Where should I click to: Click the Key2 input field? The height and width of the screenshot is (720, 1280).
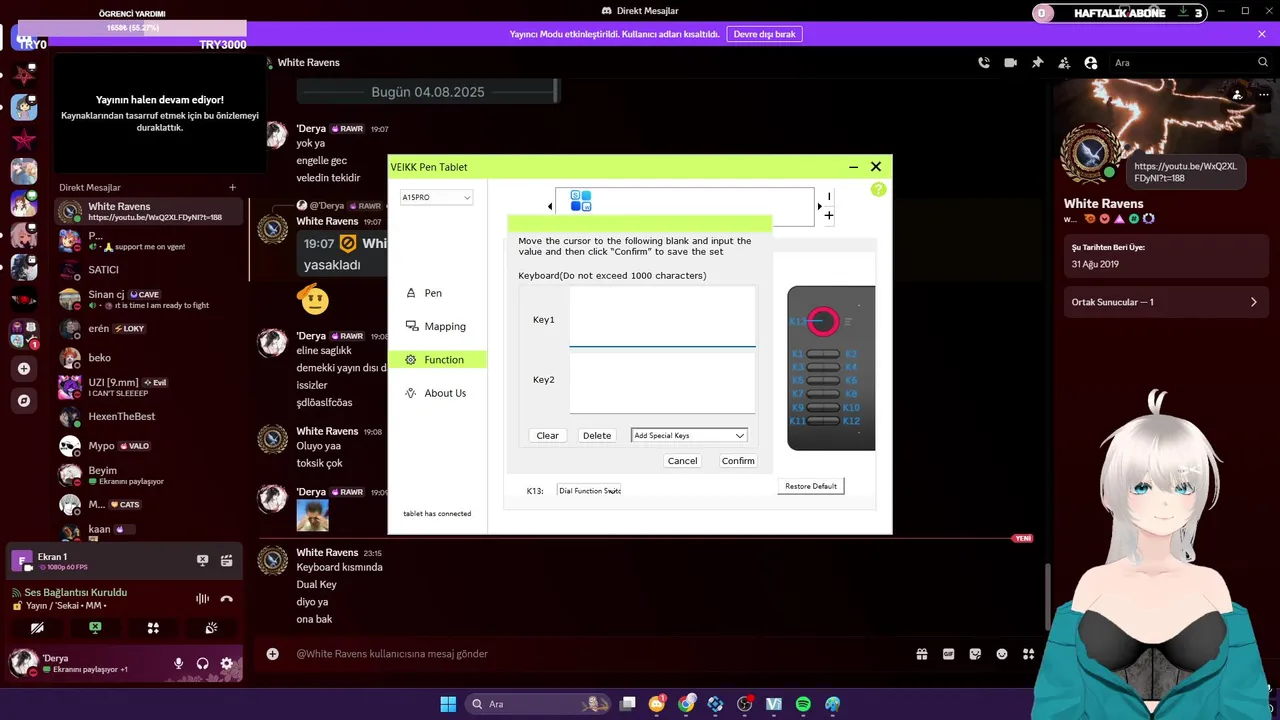pos(662,383)
